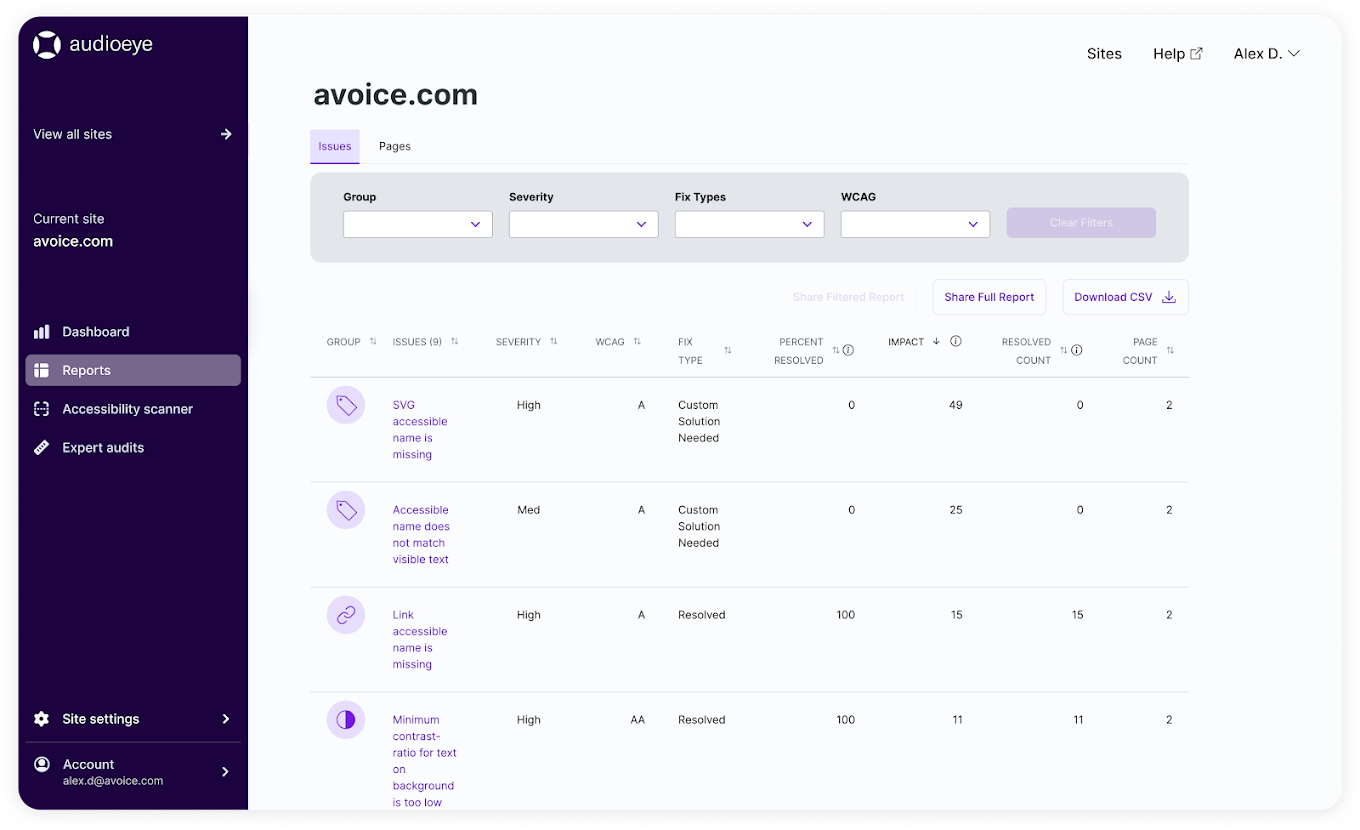
Task: Open the Severity filter dropdown
Action: click(x=584, y=224)
